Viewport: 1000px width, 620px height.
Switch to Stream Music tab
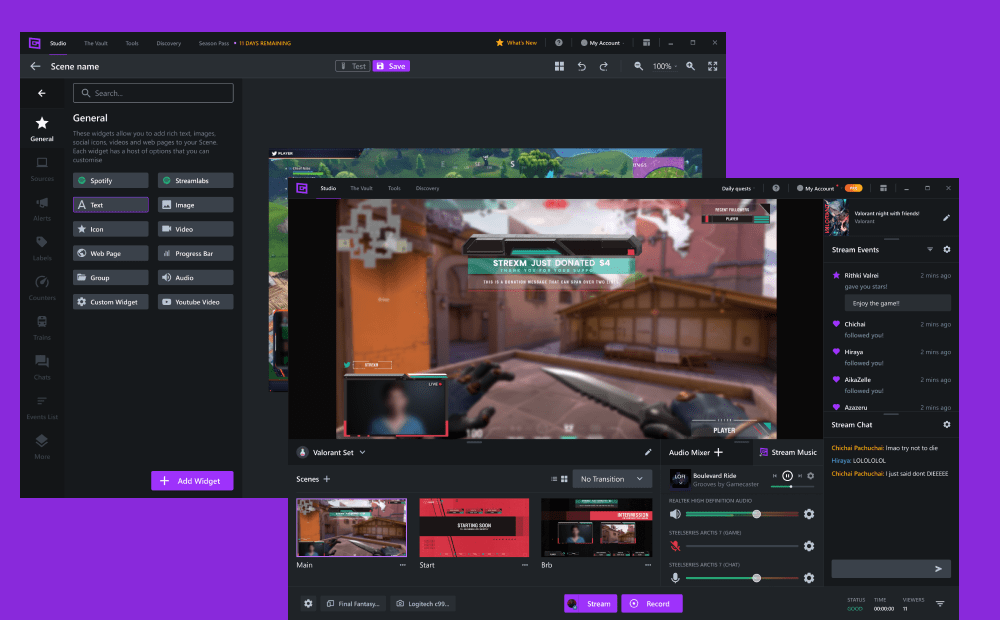(788, 452)
